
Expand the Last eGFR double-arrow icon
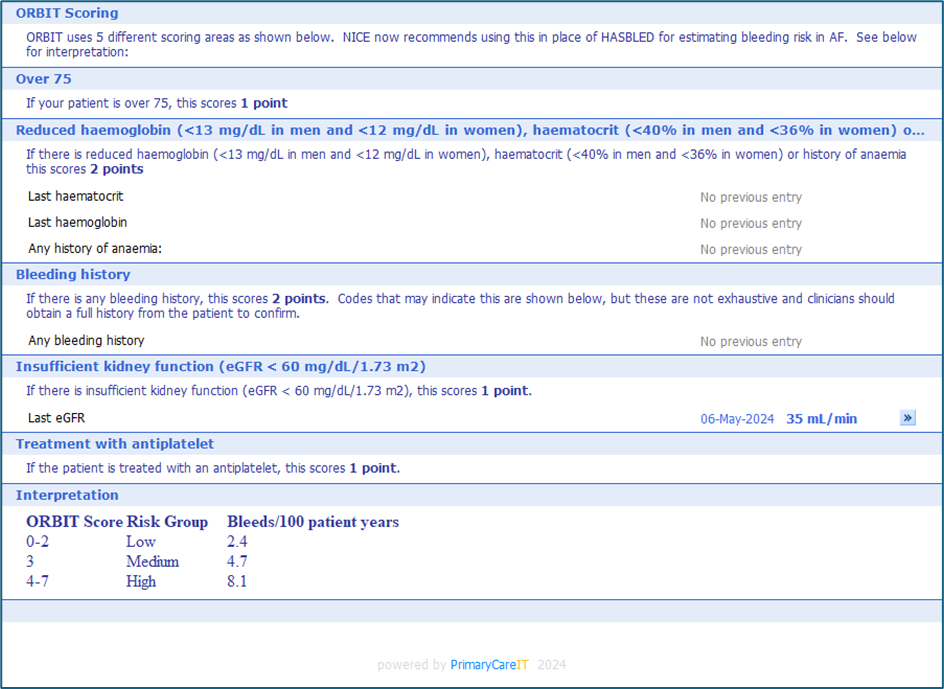point(907,418)
